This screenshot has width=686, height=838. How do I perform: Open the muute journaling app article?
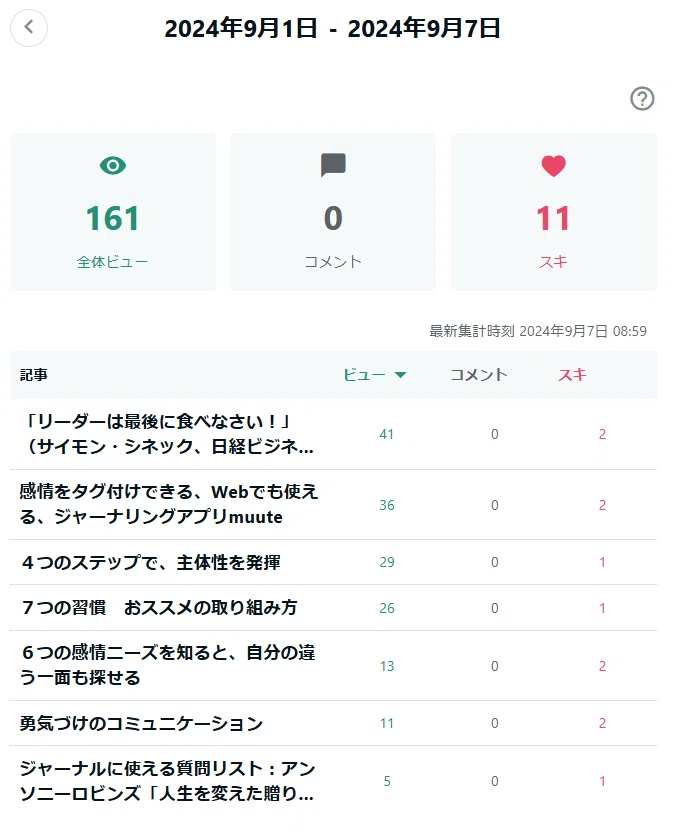coord(169,505)
